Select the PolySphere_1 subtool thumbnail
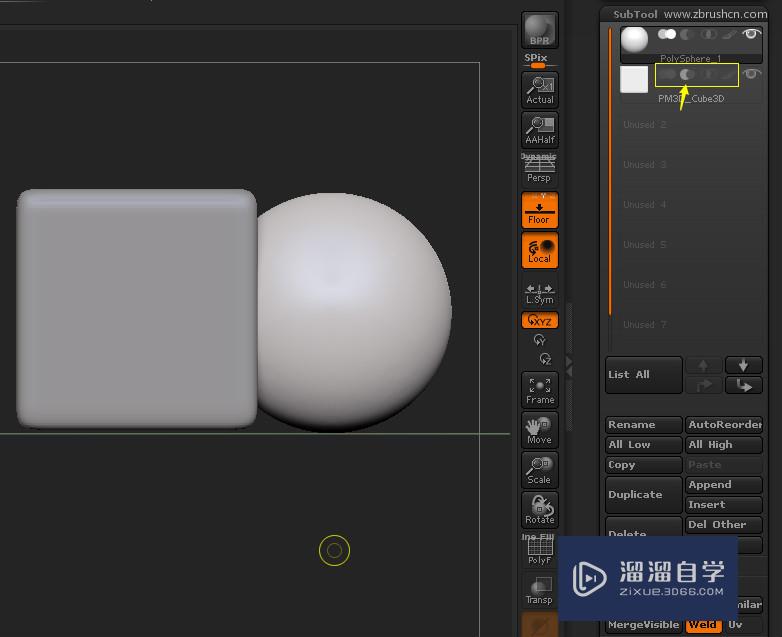The image size is (782, 637). pos(634,39)
